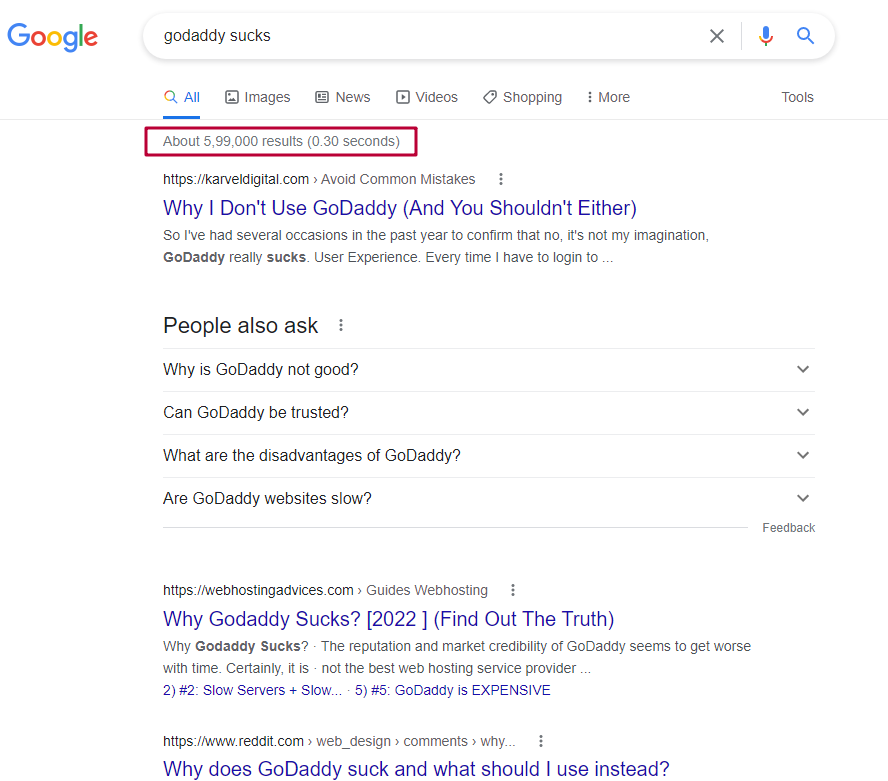Click the Google logo
888x781 pixels.
(52, 38)
